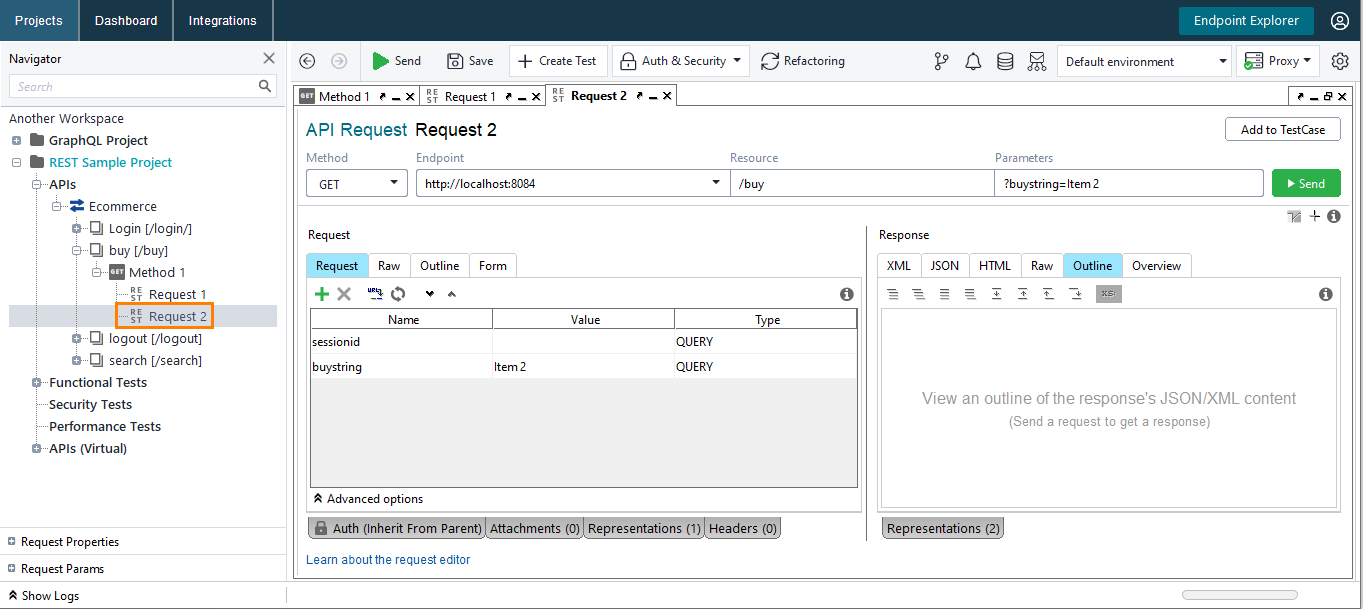The width and height of the screenshot is (1366, 609).
Task: Open the version control branch icon
Action: coord(941,61)
